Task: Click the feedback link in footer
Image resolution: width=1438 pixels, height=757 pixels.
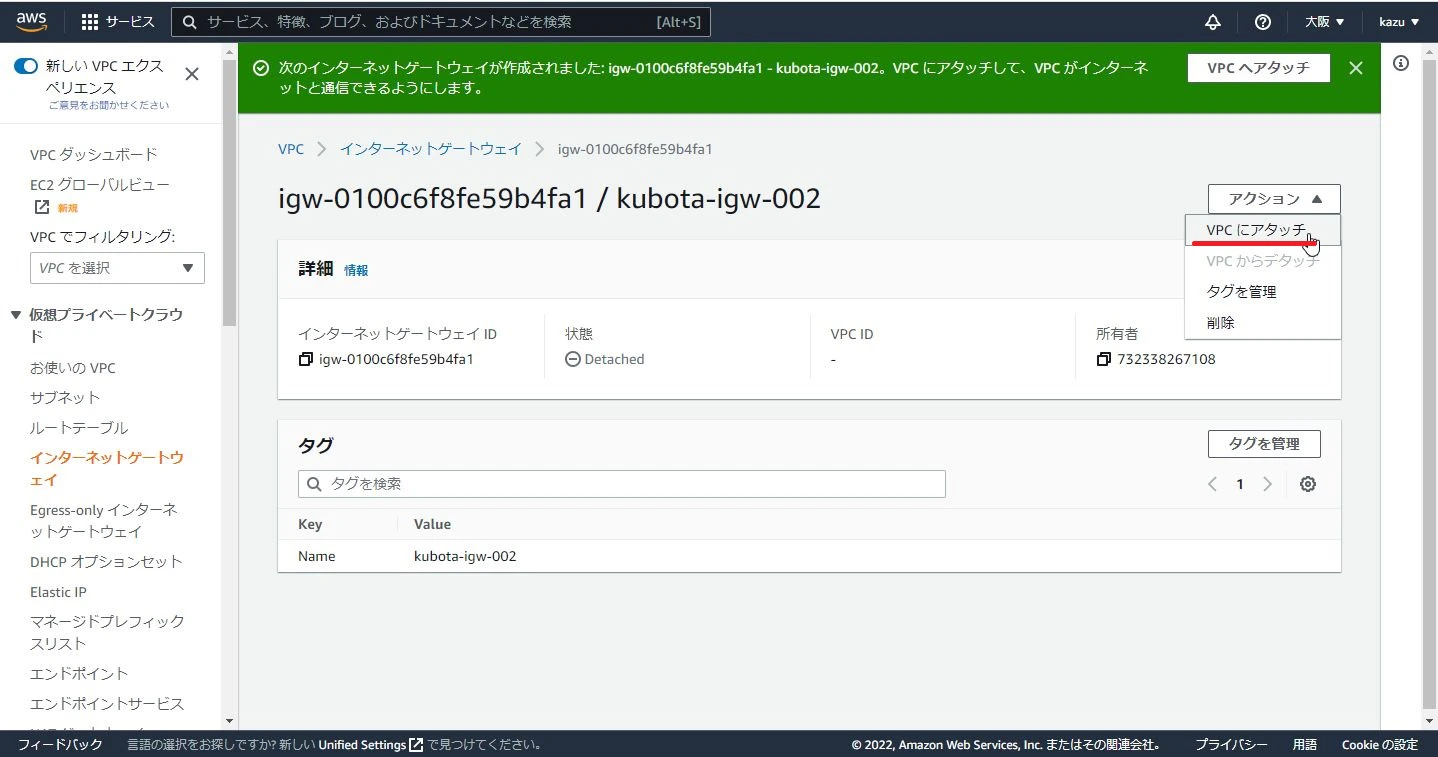Action: click(x=60, y=745)
